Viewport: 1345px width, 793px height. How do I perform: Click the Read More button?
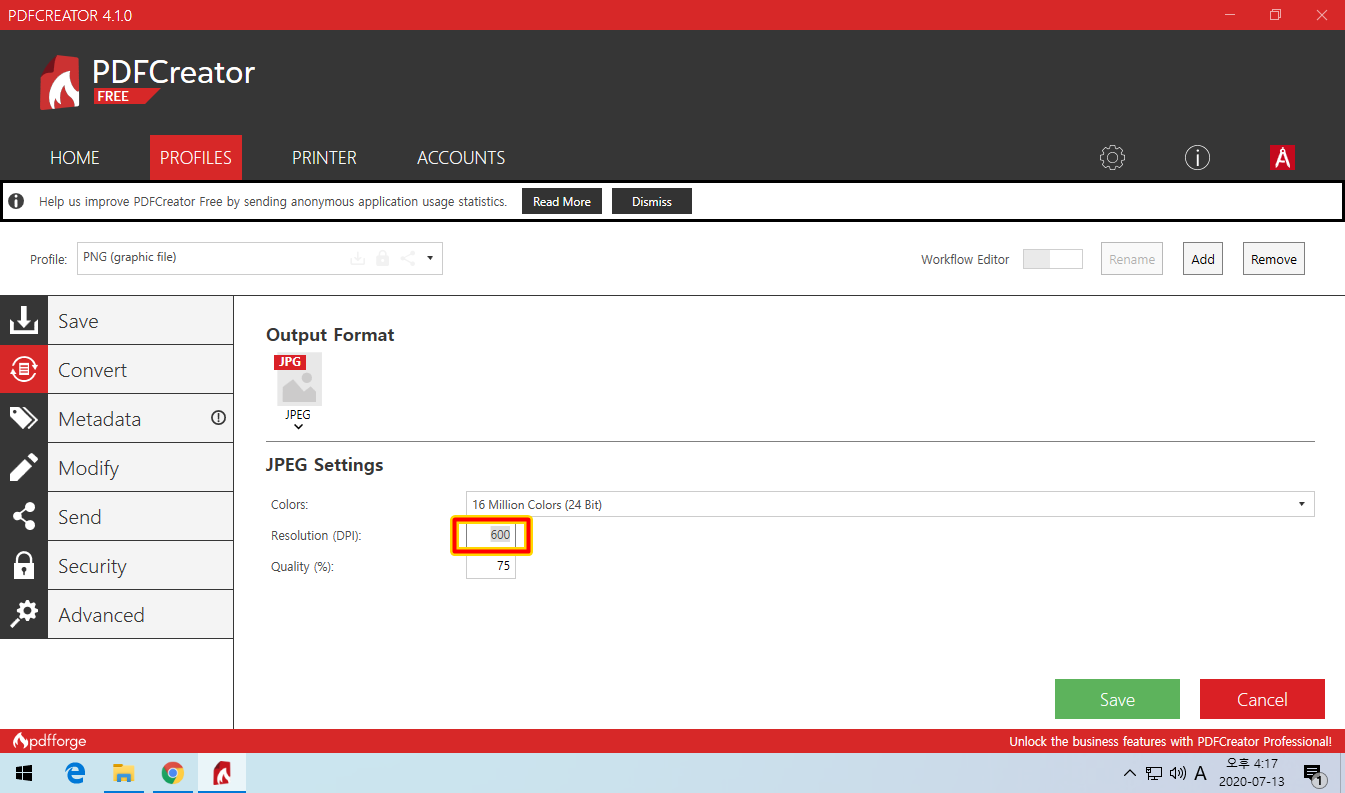click(x=562, y=201)
